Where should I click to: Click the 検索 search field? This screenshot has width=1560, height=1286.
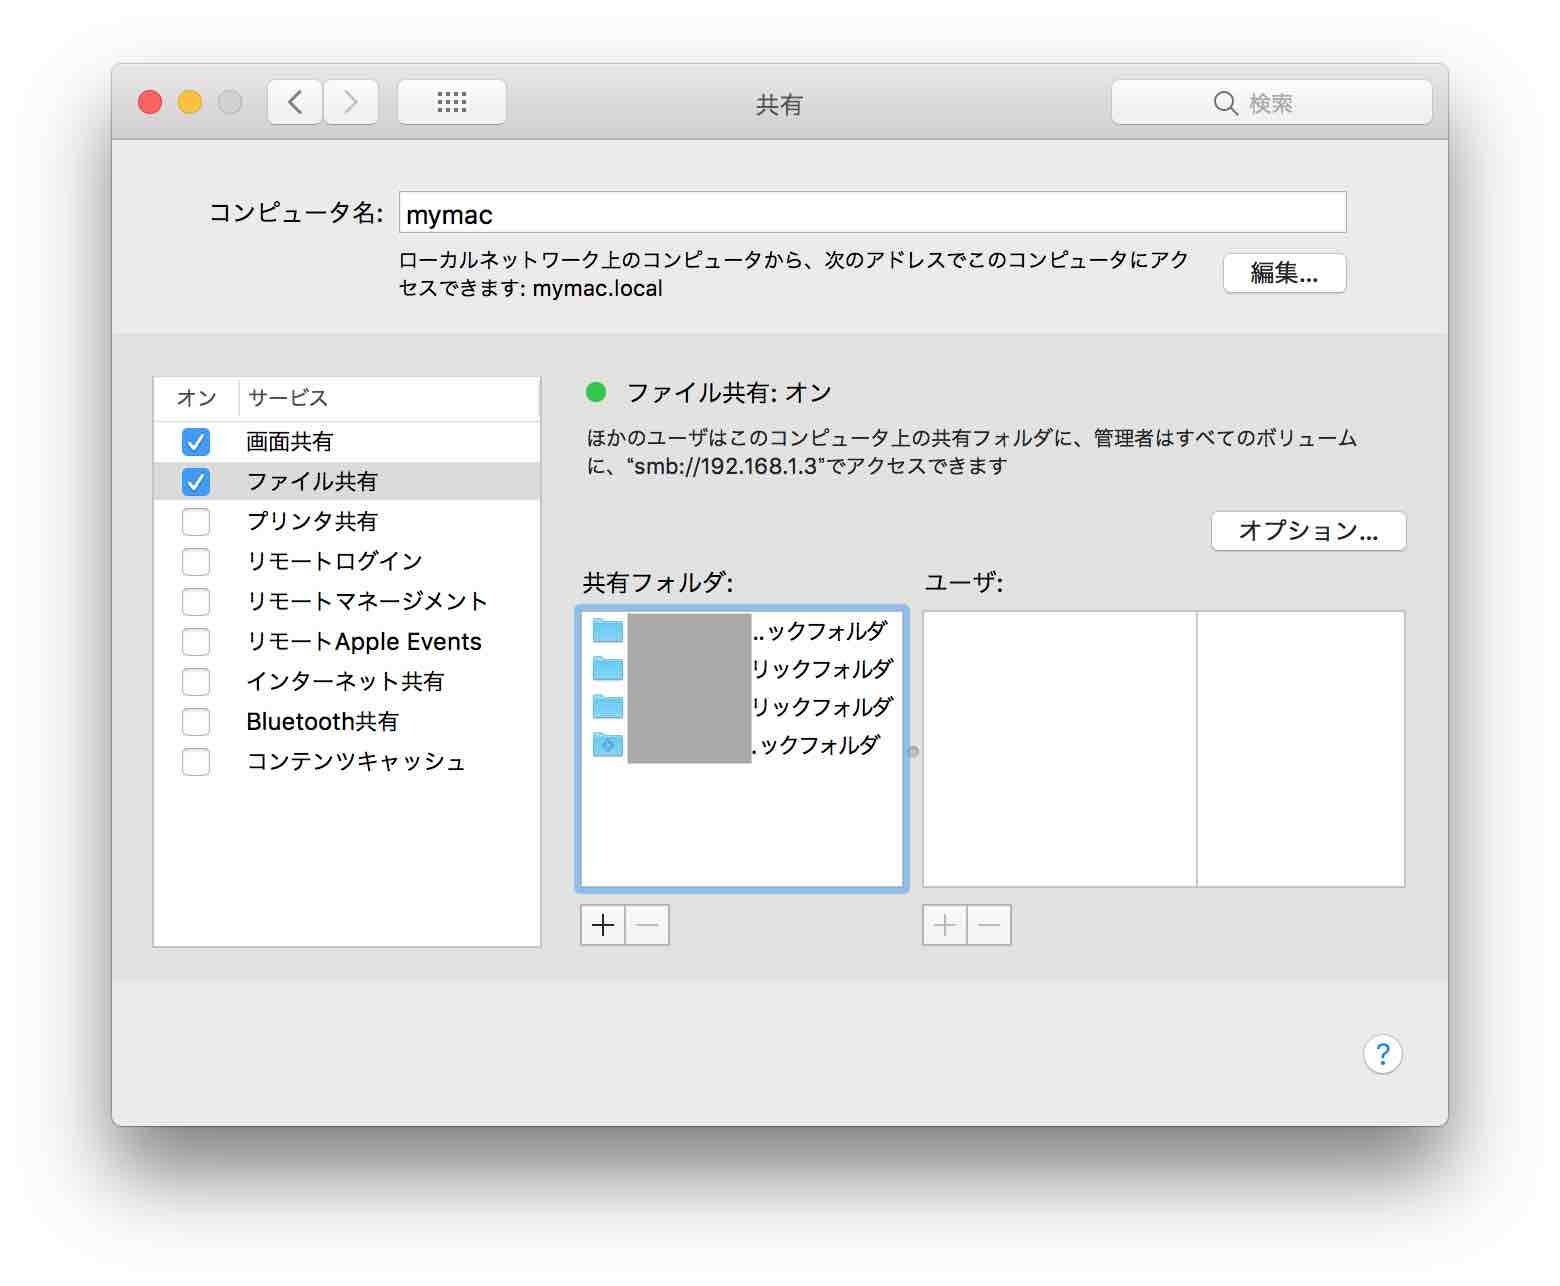pos(1271,102)
